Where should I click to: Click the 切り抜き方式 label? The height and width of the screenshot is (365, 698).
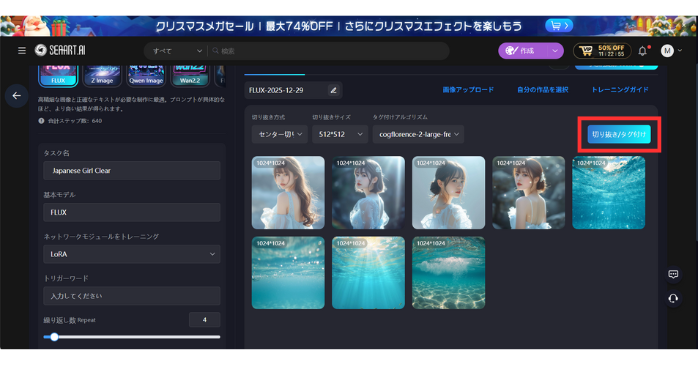pos(268,117)
